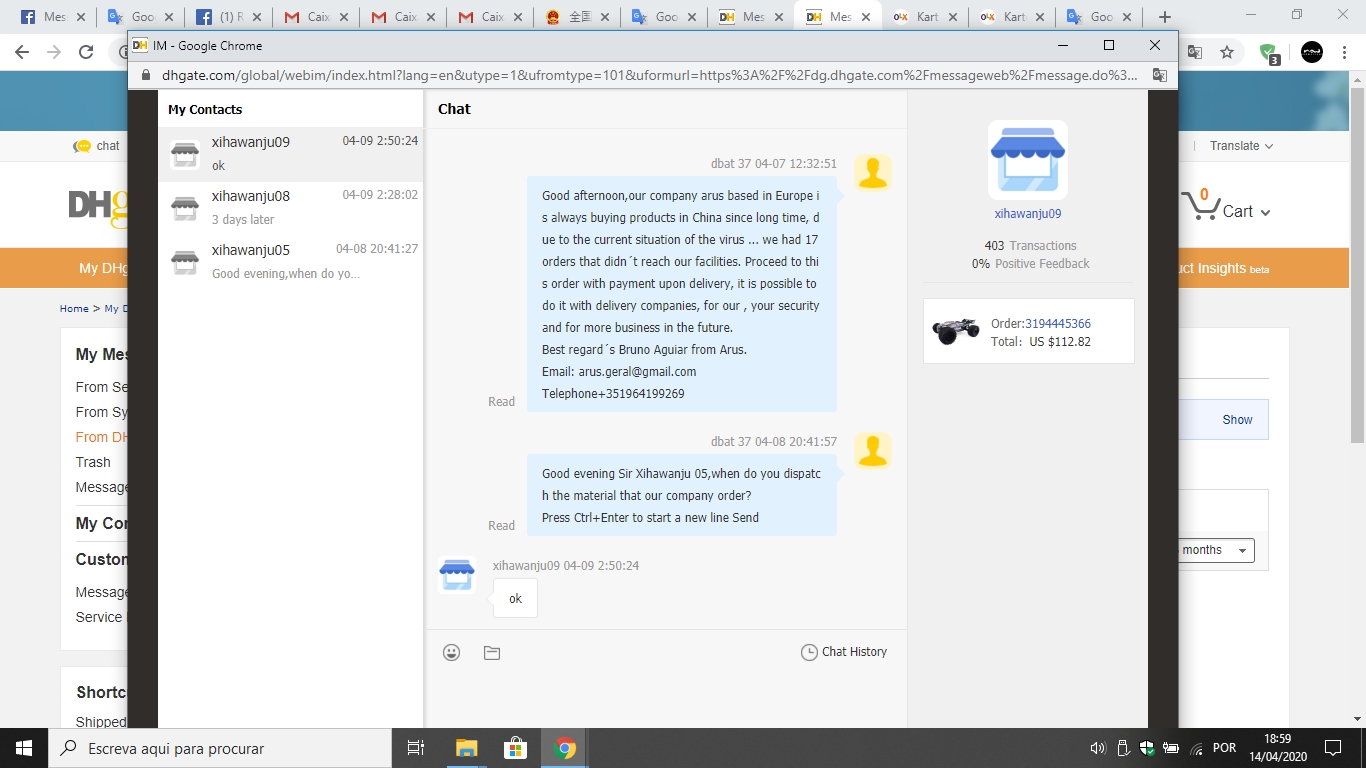
Task: Click the dhgate.com address bar
Action: (x=400, y=73)
